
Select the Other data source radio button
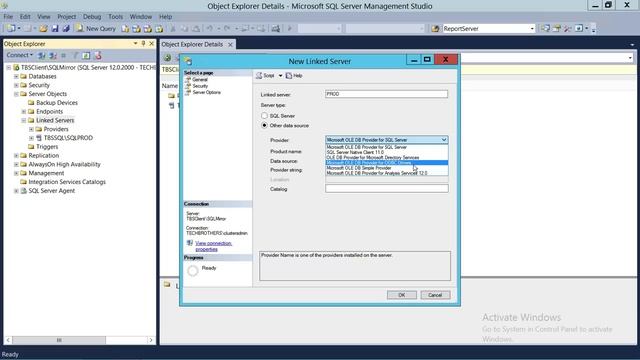point(264,125)
